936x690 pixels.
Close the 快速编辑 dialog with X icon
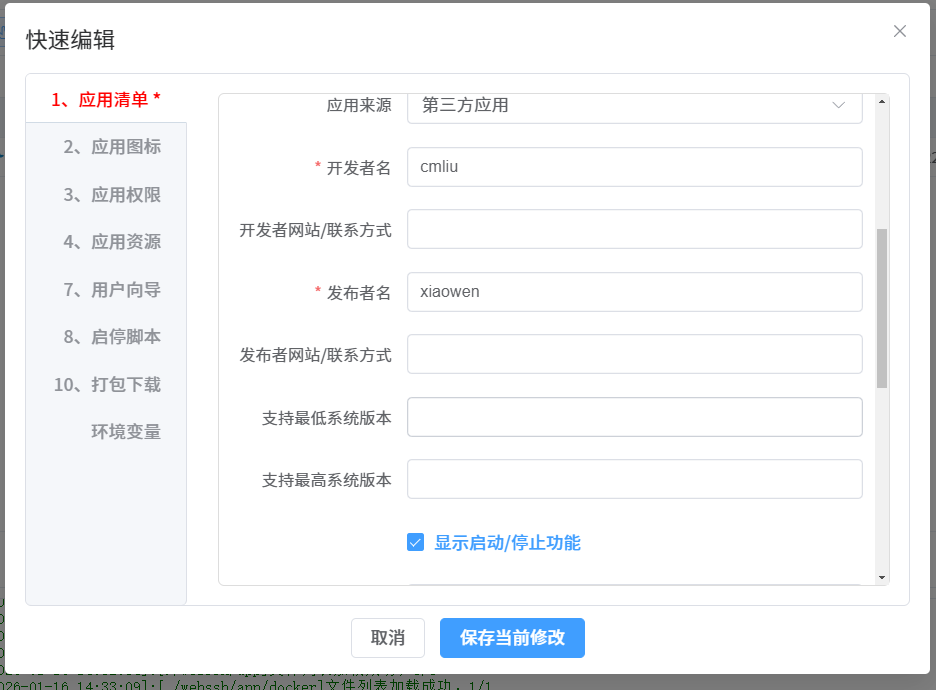pyautogui.click(x=900, y=31)
